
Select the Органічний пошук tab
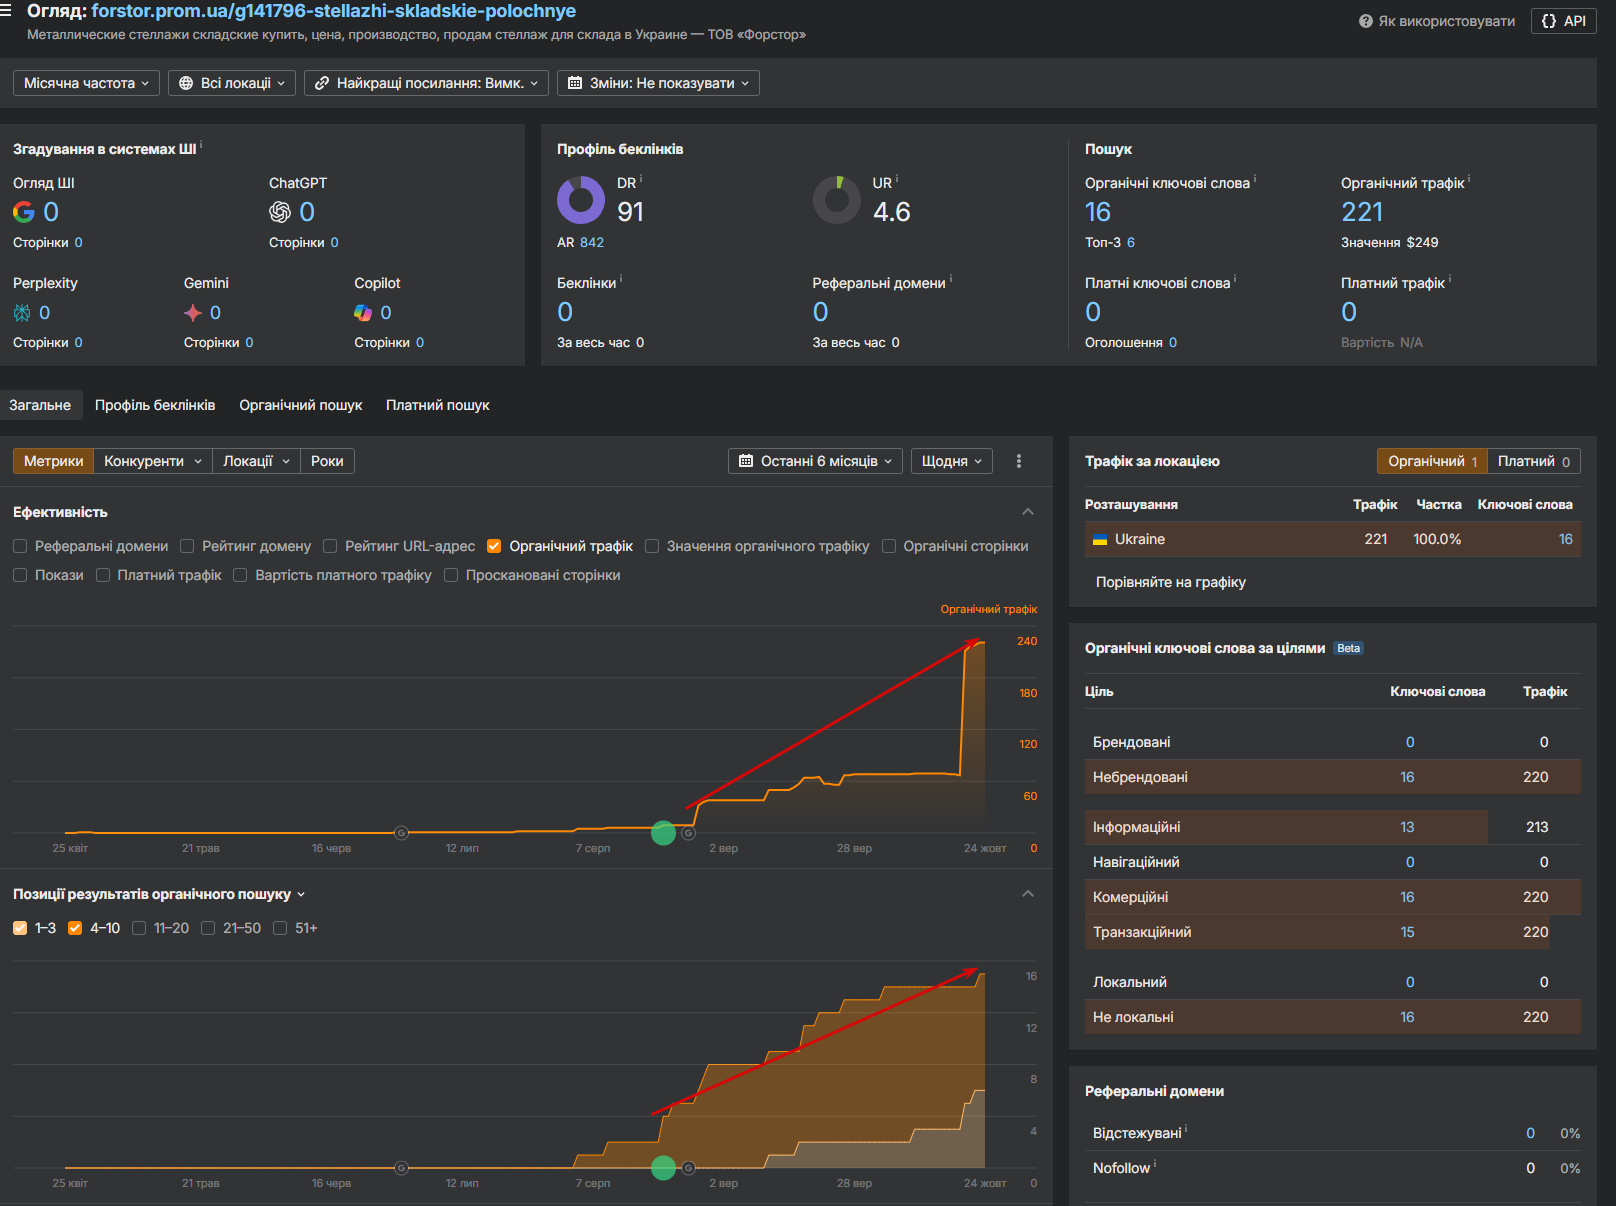[300, 405]
